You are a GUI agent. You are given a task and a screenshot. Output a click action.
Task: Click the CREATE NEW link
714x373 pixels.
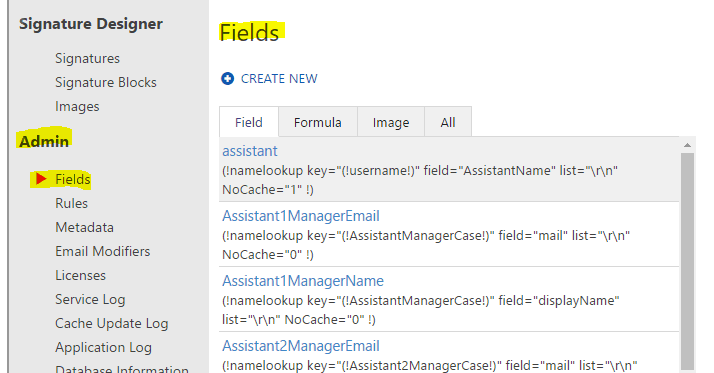279,79
